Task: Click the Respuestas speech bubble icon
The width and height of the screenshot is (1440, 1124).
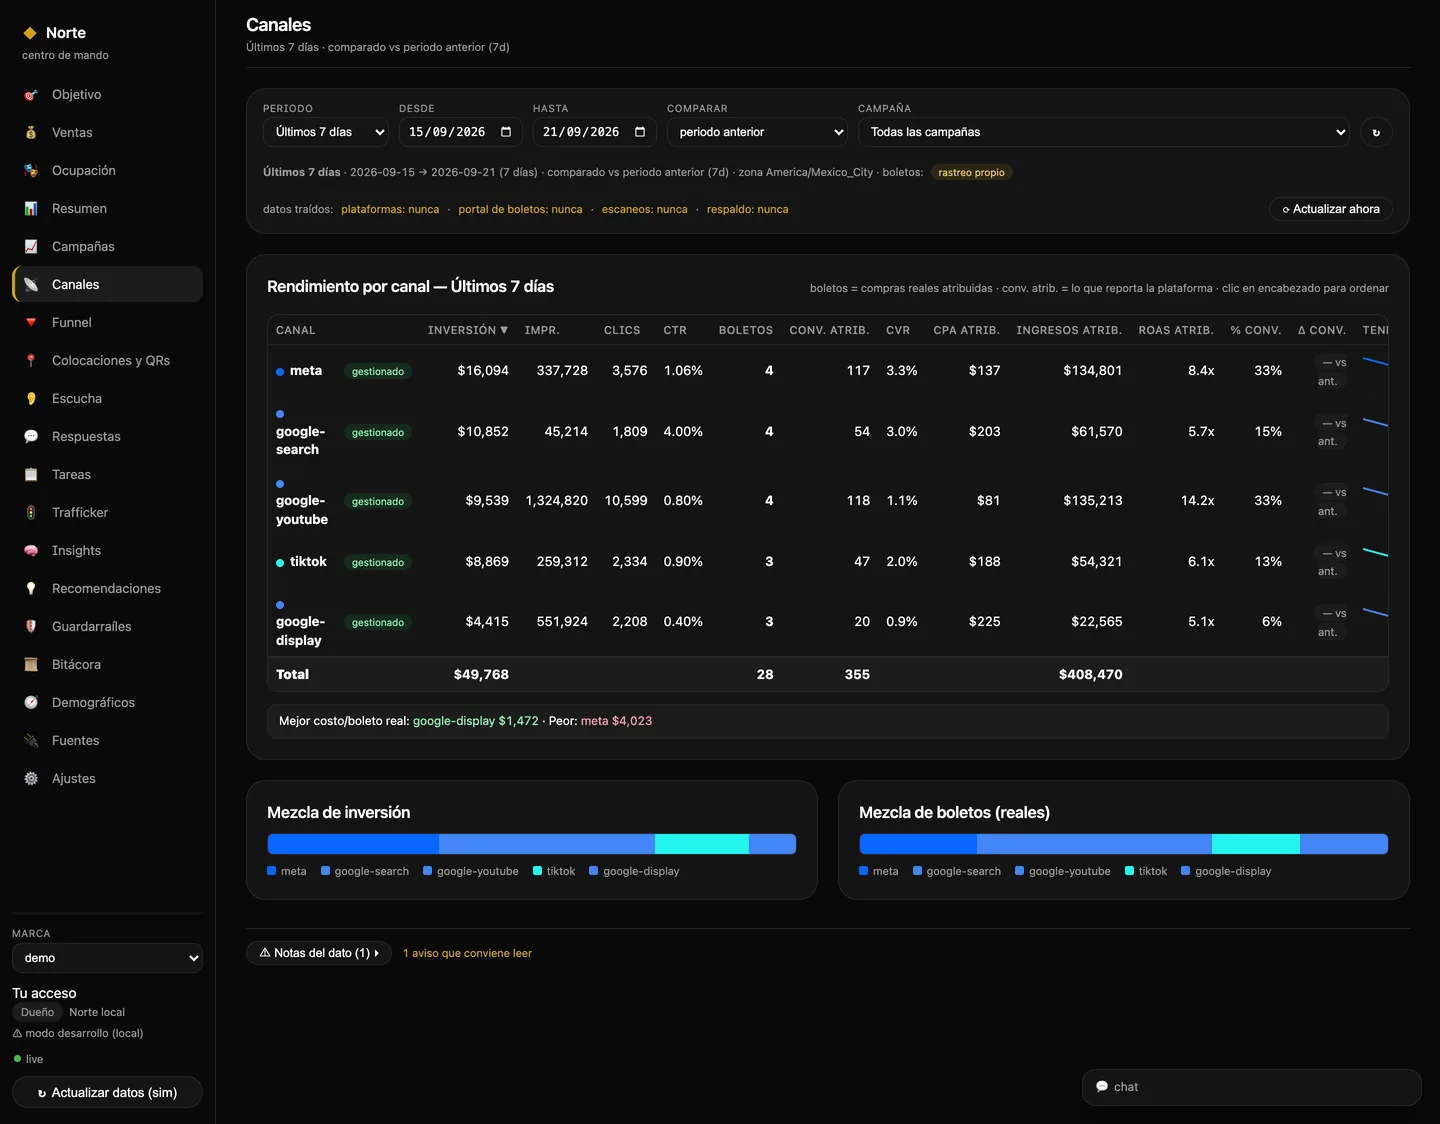Action: (31, 437)
